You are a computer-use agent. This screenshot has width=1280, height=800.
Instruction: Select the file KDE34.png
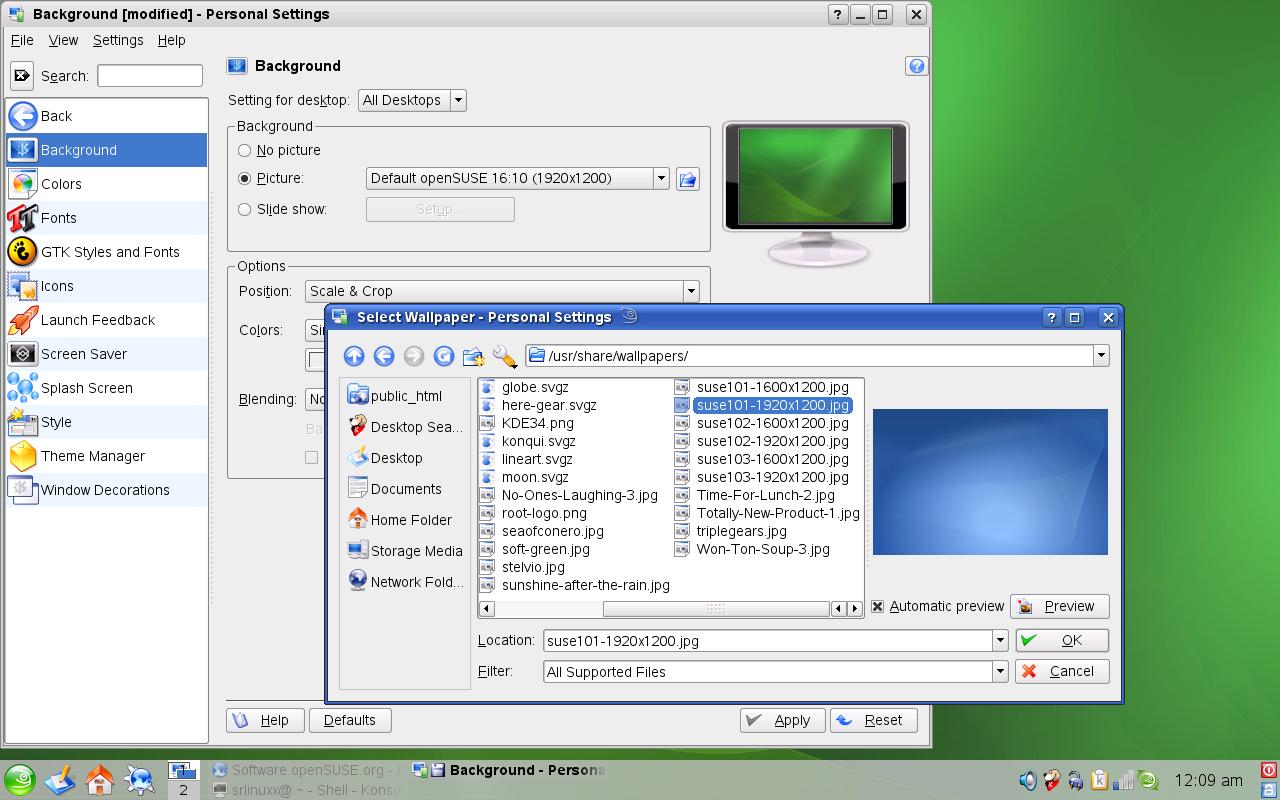point(527,423)
